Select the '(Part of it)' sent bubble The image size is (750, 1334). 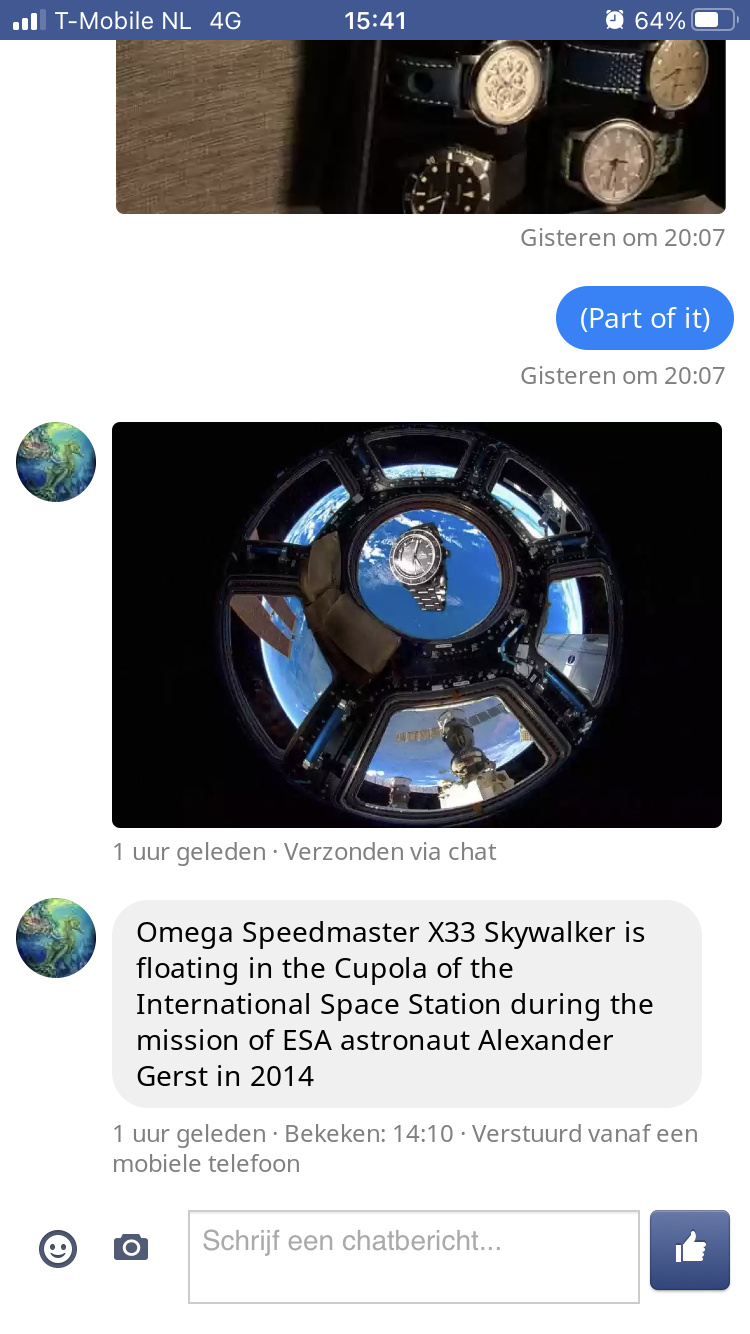(x=645, y=318)
